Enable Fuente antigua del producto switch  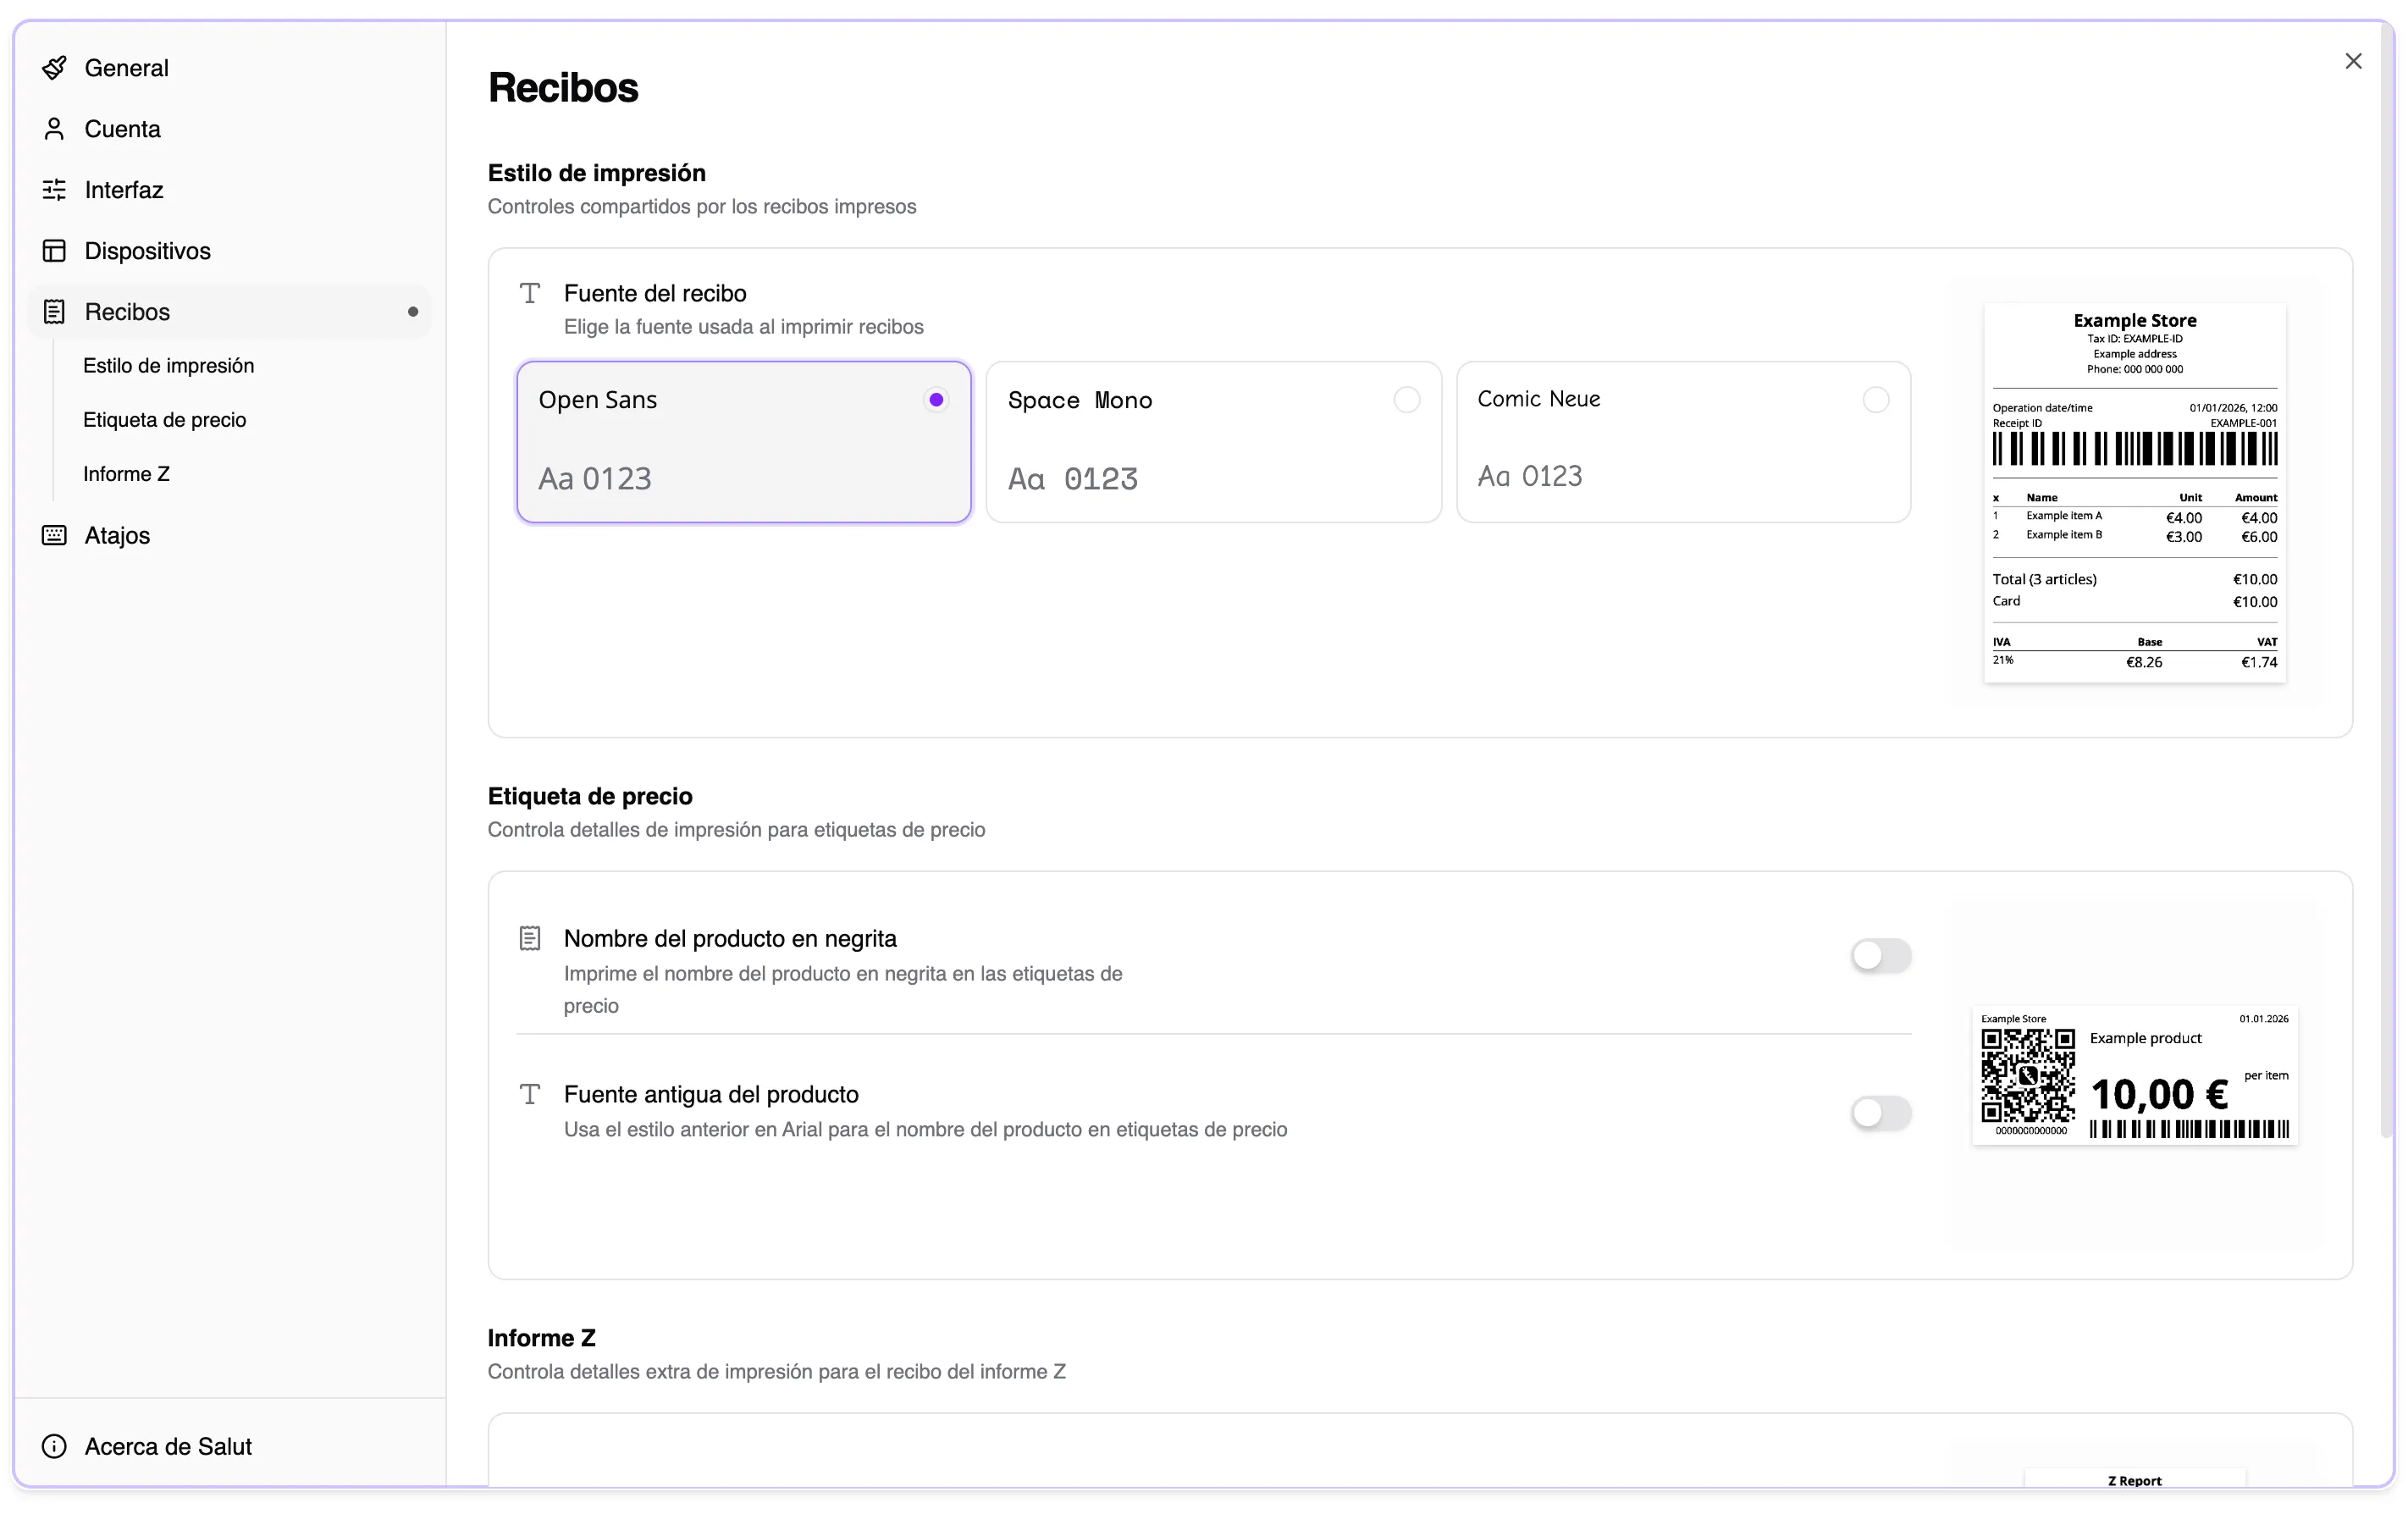(1881, 1112)
